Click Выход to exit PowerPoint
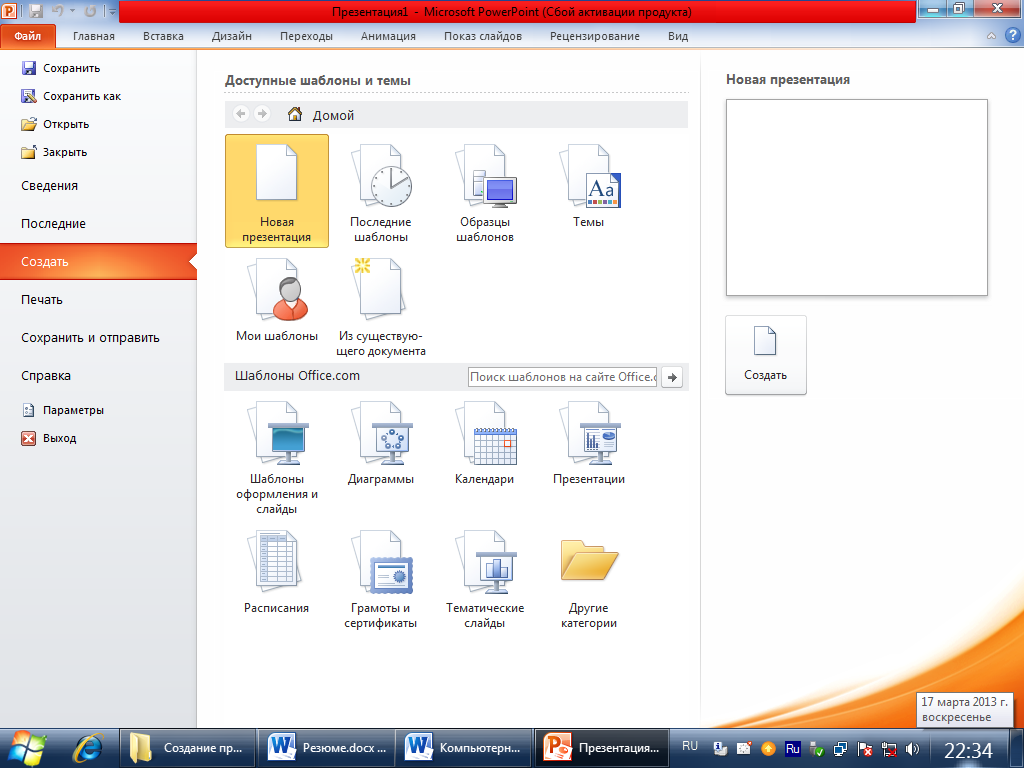The width and height of the screenshot is (1024, 768). 49,438
